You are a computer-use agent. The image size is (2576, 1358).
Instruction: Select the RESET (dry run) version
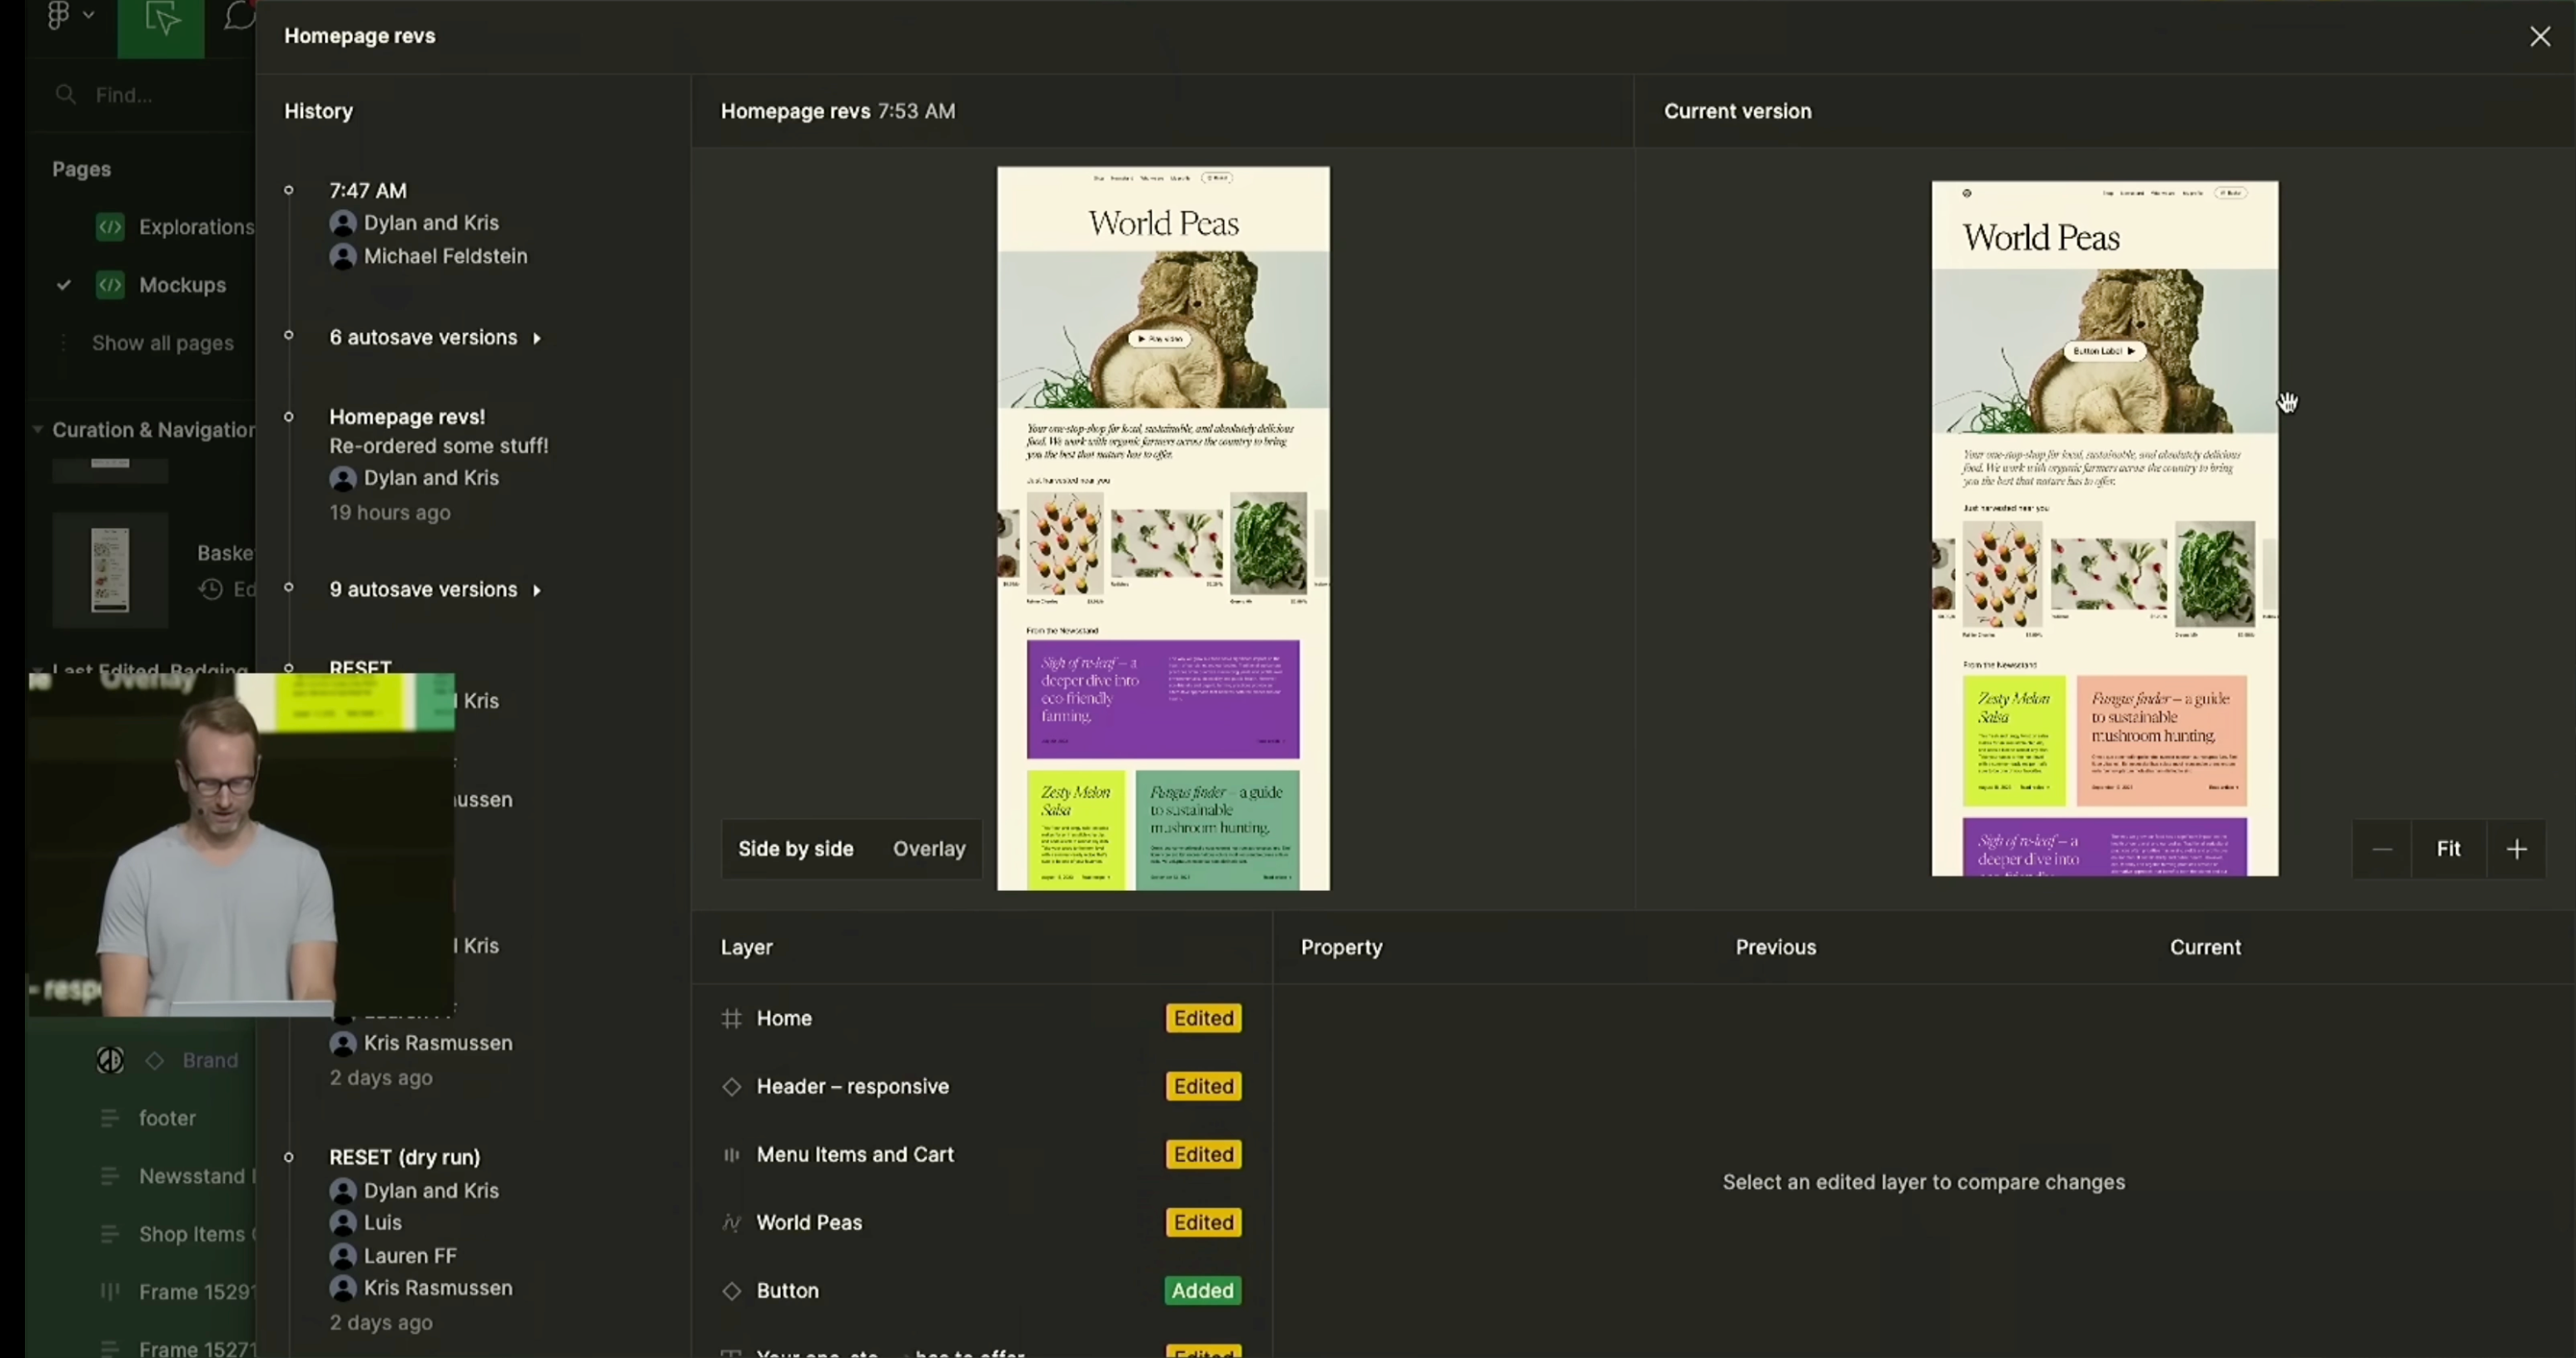pos(404,1157)
